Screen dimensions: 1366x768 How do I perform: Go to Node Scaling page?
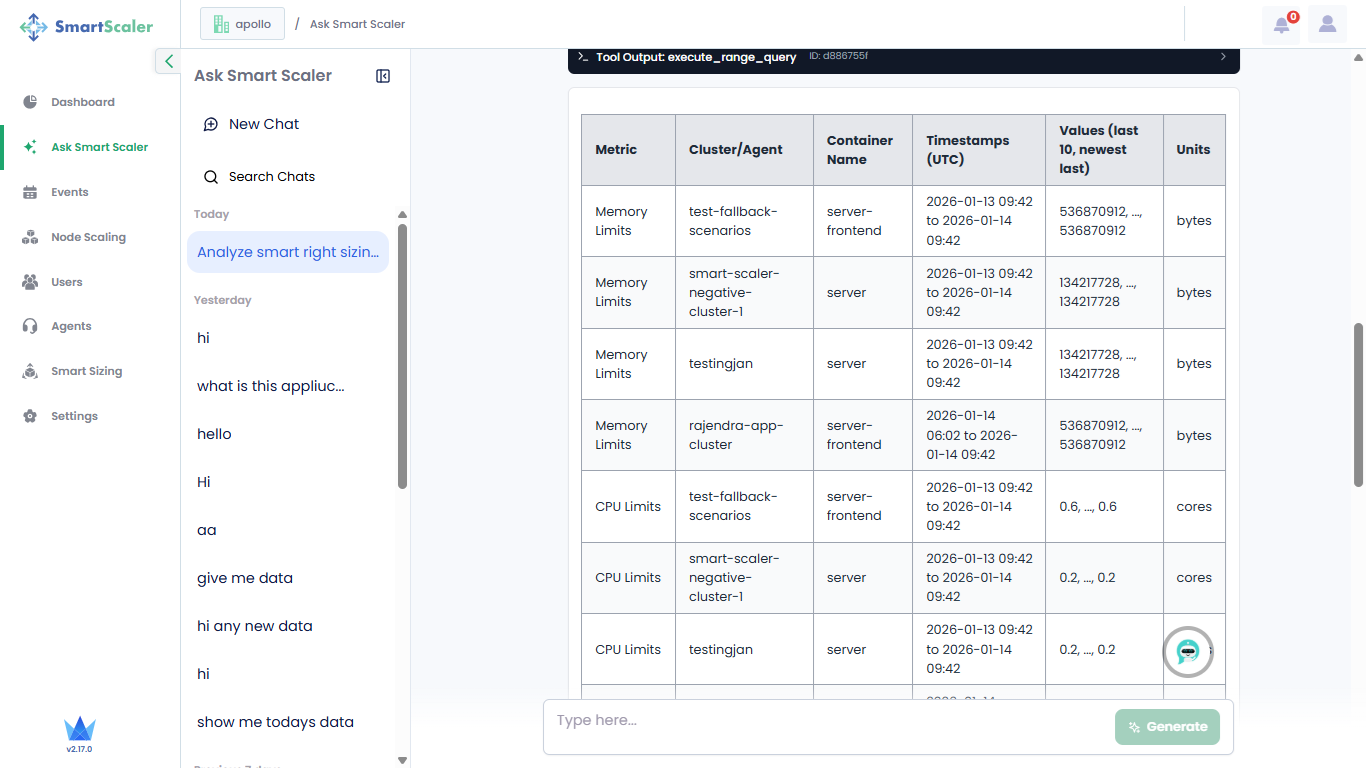[88, 237]
